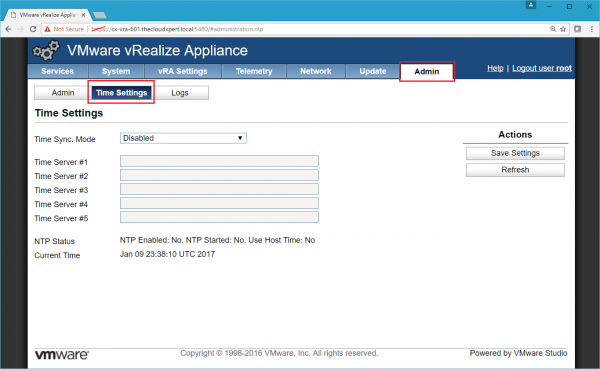600x369 pixels.
Task: Switch to the Services tab
Action: click(58, 71)
